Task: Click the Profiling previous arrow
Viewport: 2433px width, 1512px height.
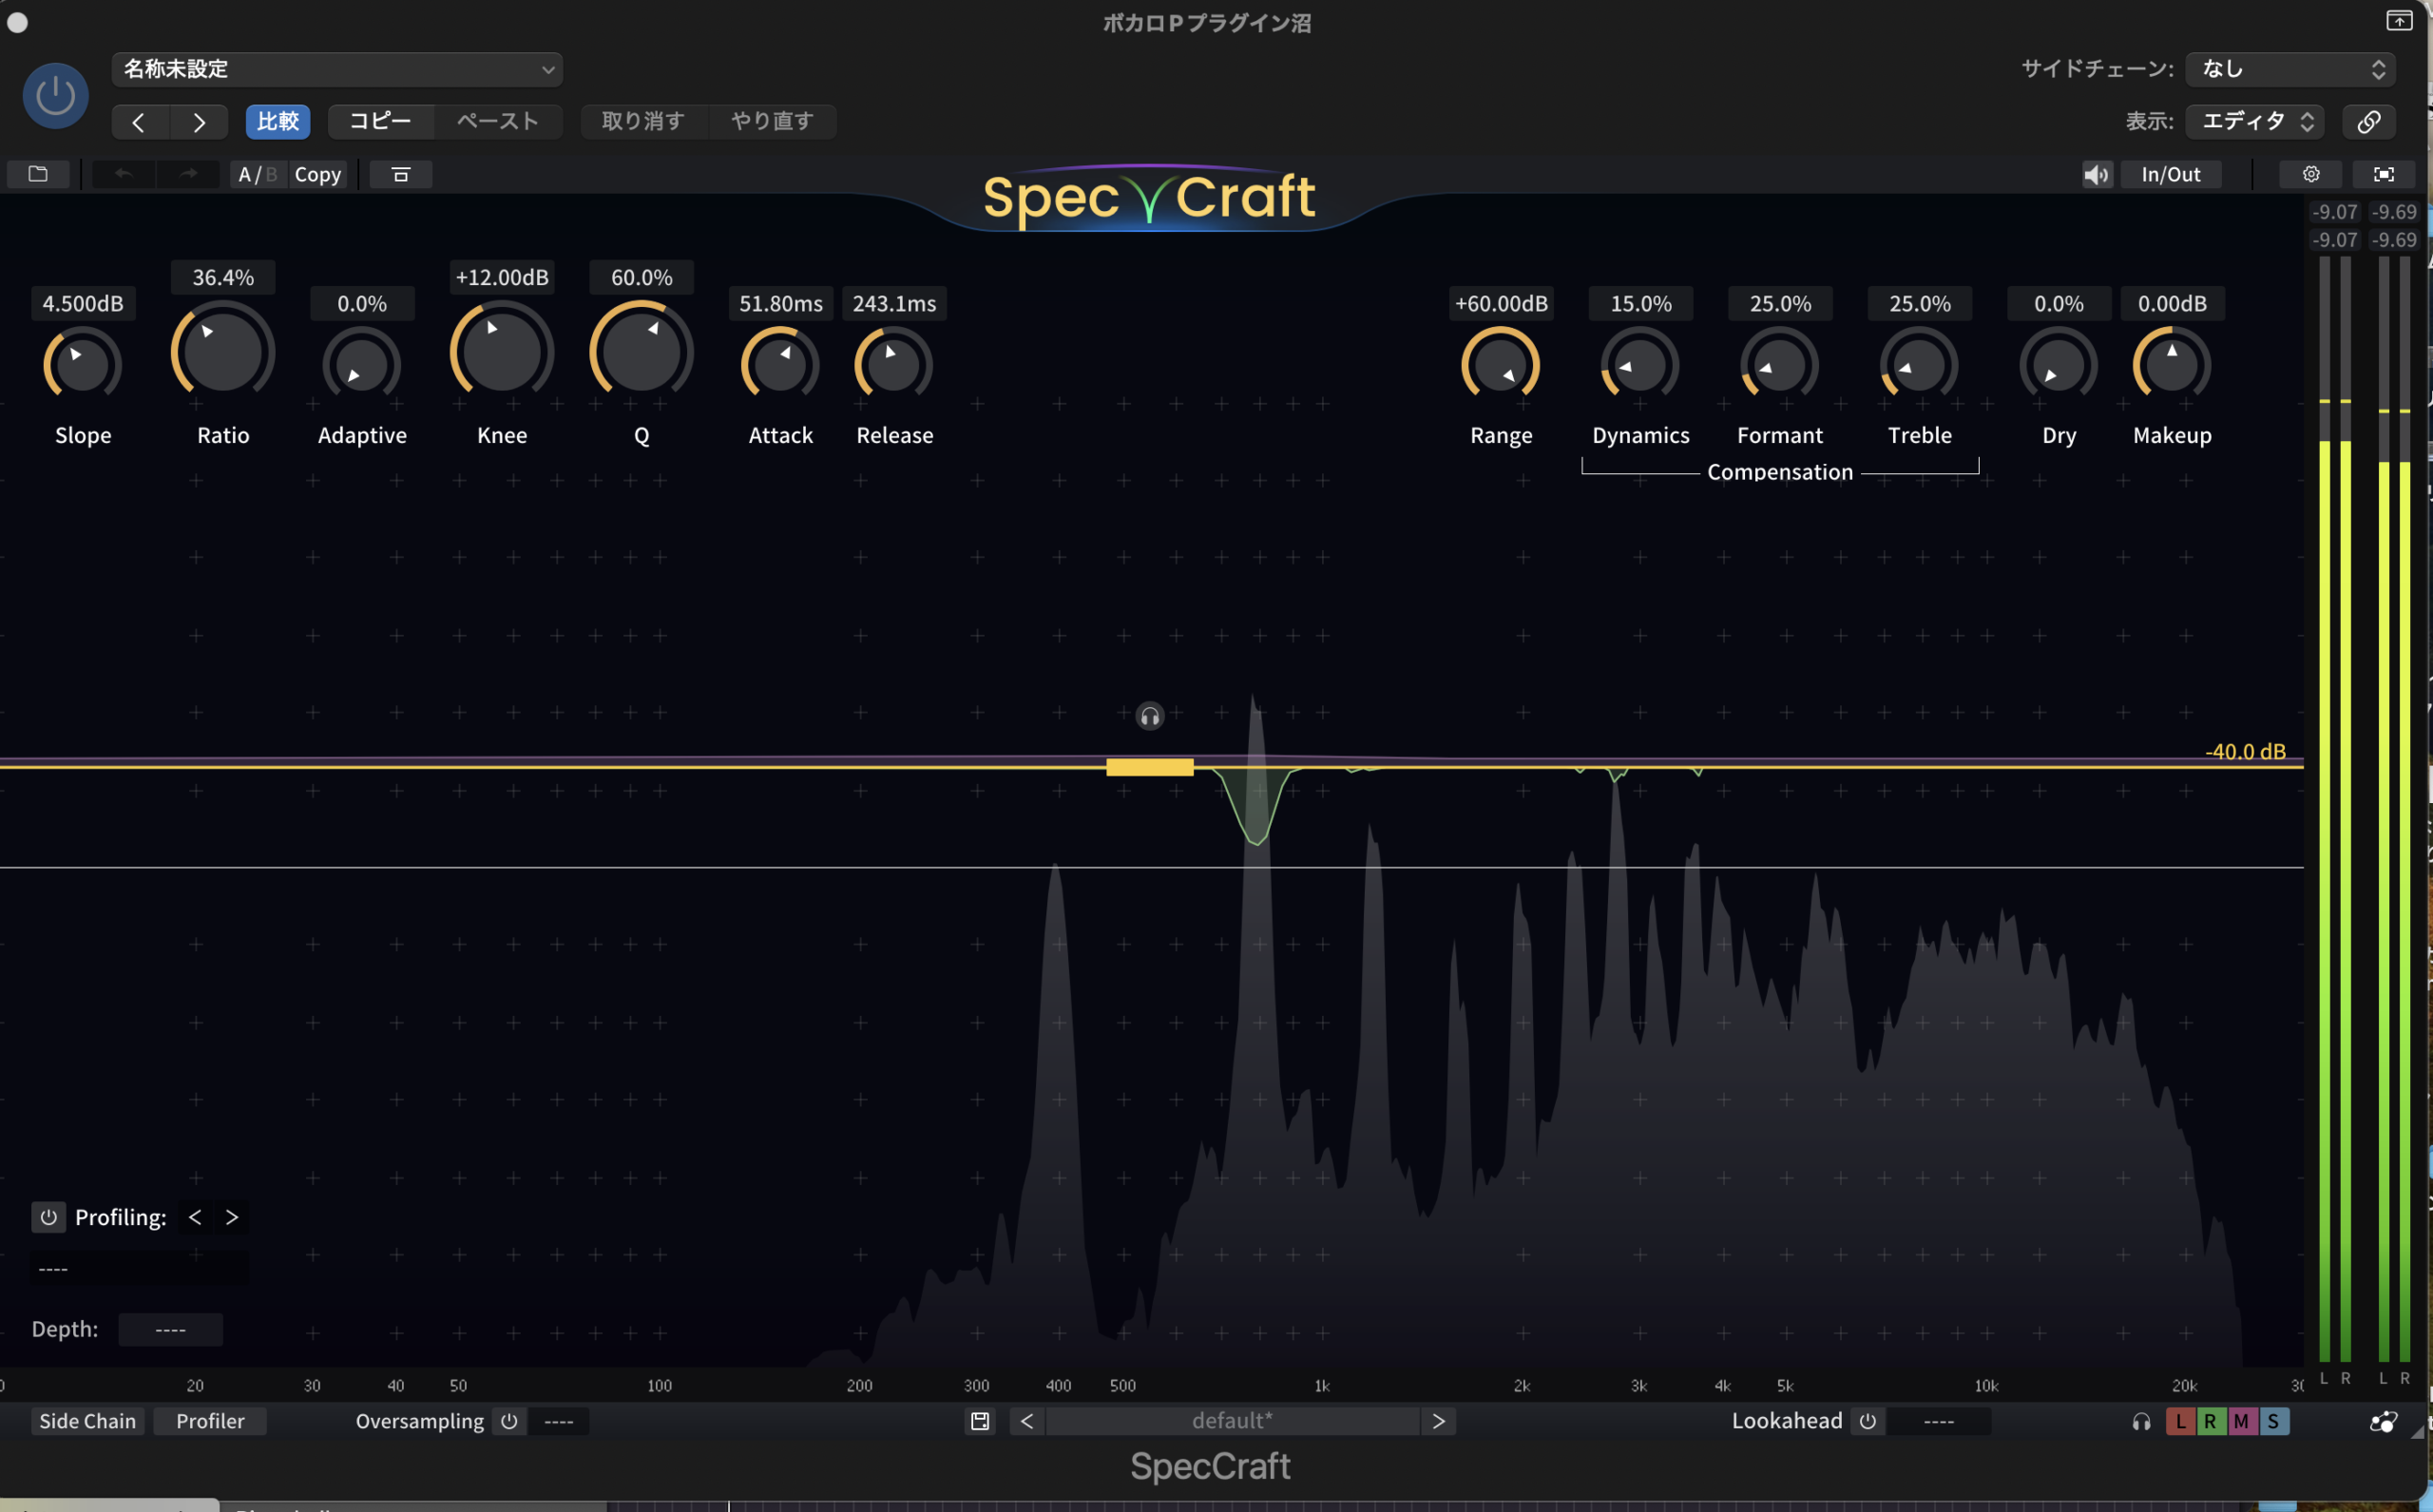Action: click(195, 1217)
